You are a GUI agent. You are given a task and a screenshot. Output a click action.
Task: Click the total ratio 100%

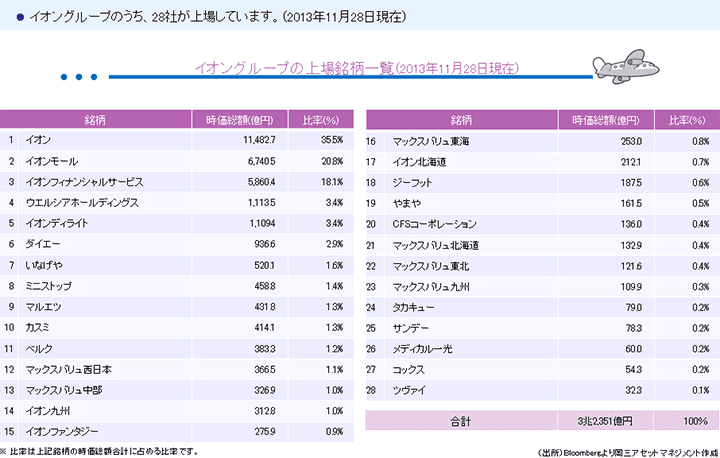point(695,421)
